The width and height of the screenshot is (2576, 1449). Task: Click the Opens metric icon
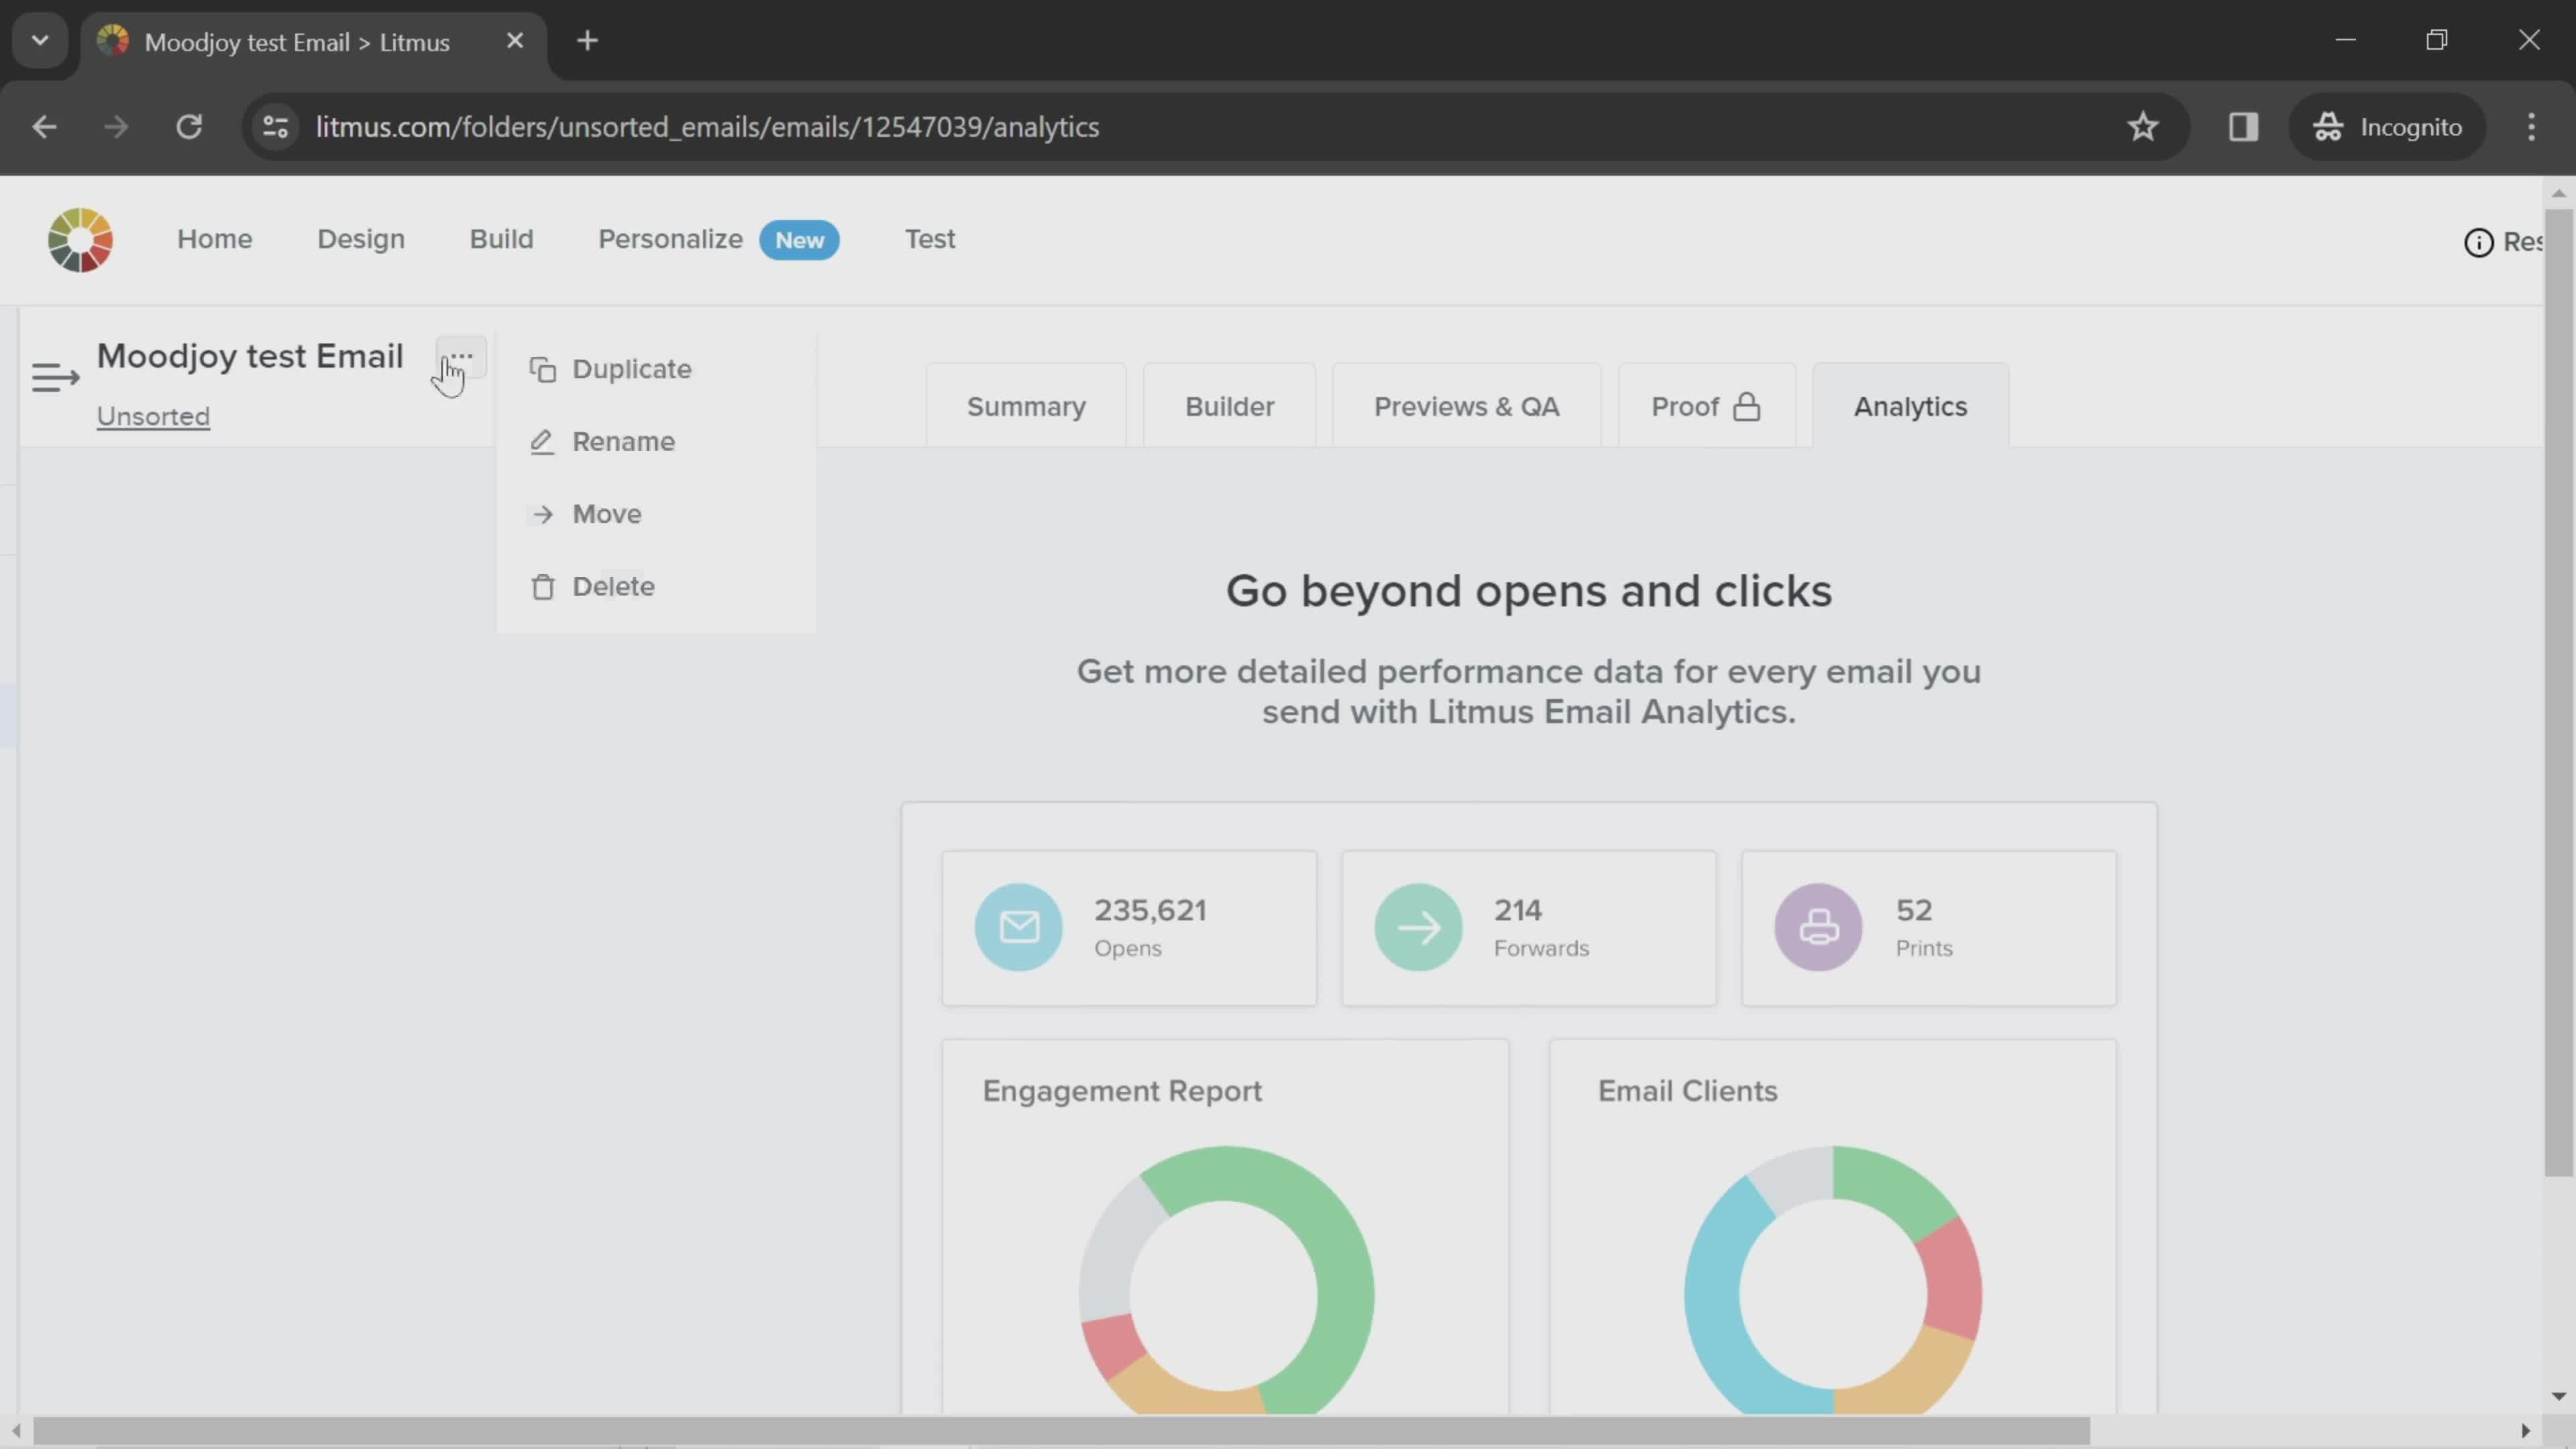pyautogui.click(x=1019, y=925)
